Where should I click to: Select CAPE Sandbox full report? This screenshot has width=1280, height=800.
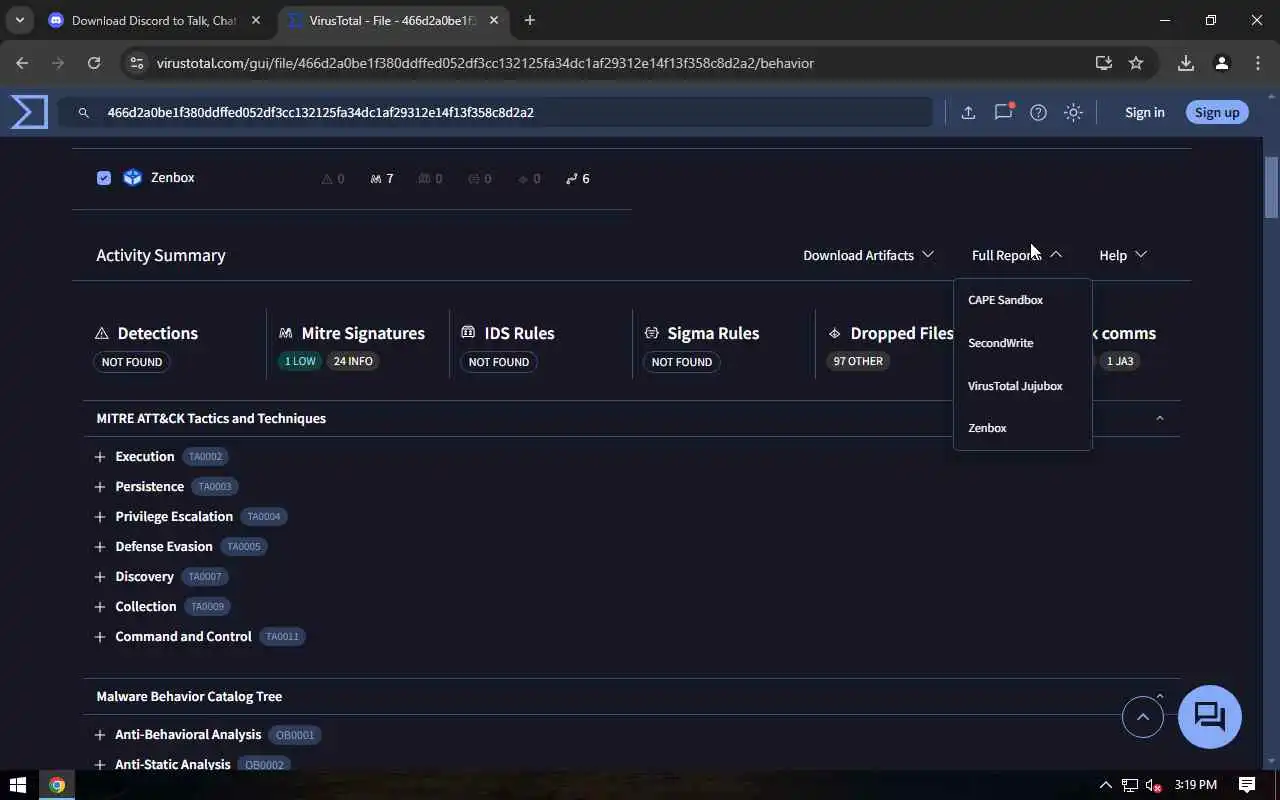(x=1005, y=300)
